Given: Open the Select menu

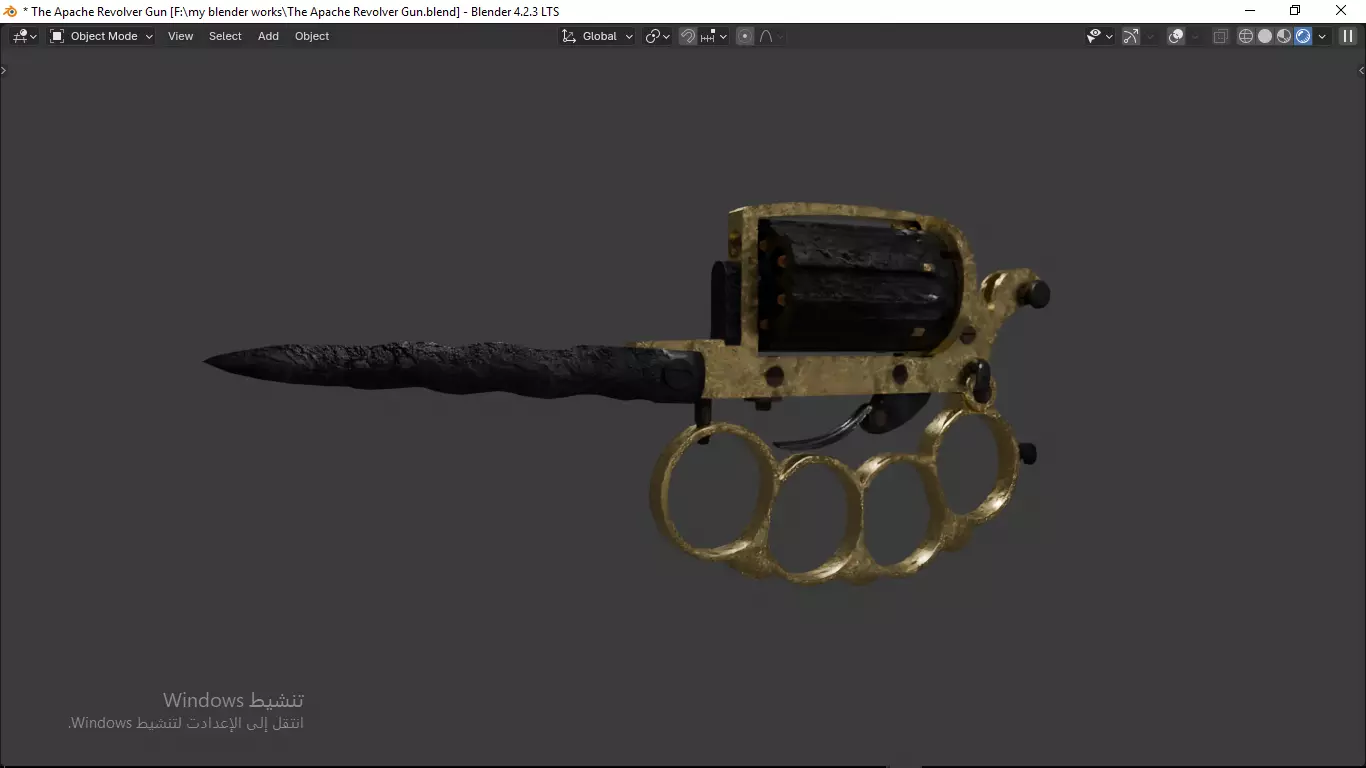Looking at the screenshot, I should tap(225, 36).
